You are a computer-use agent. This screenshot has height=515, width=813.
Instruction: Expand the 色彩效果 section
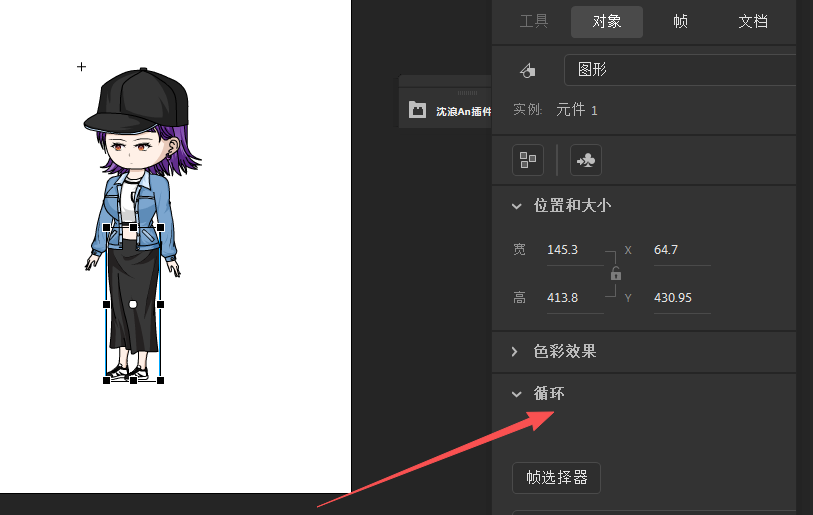click(517, 352)
